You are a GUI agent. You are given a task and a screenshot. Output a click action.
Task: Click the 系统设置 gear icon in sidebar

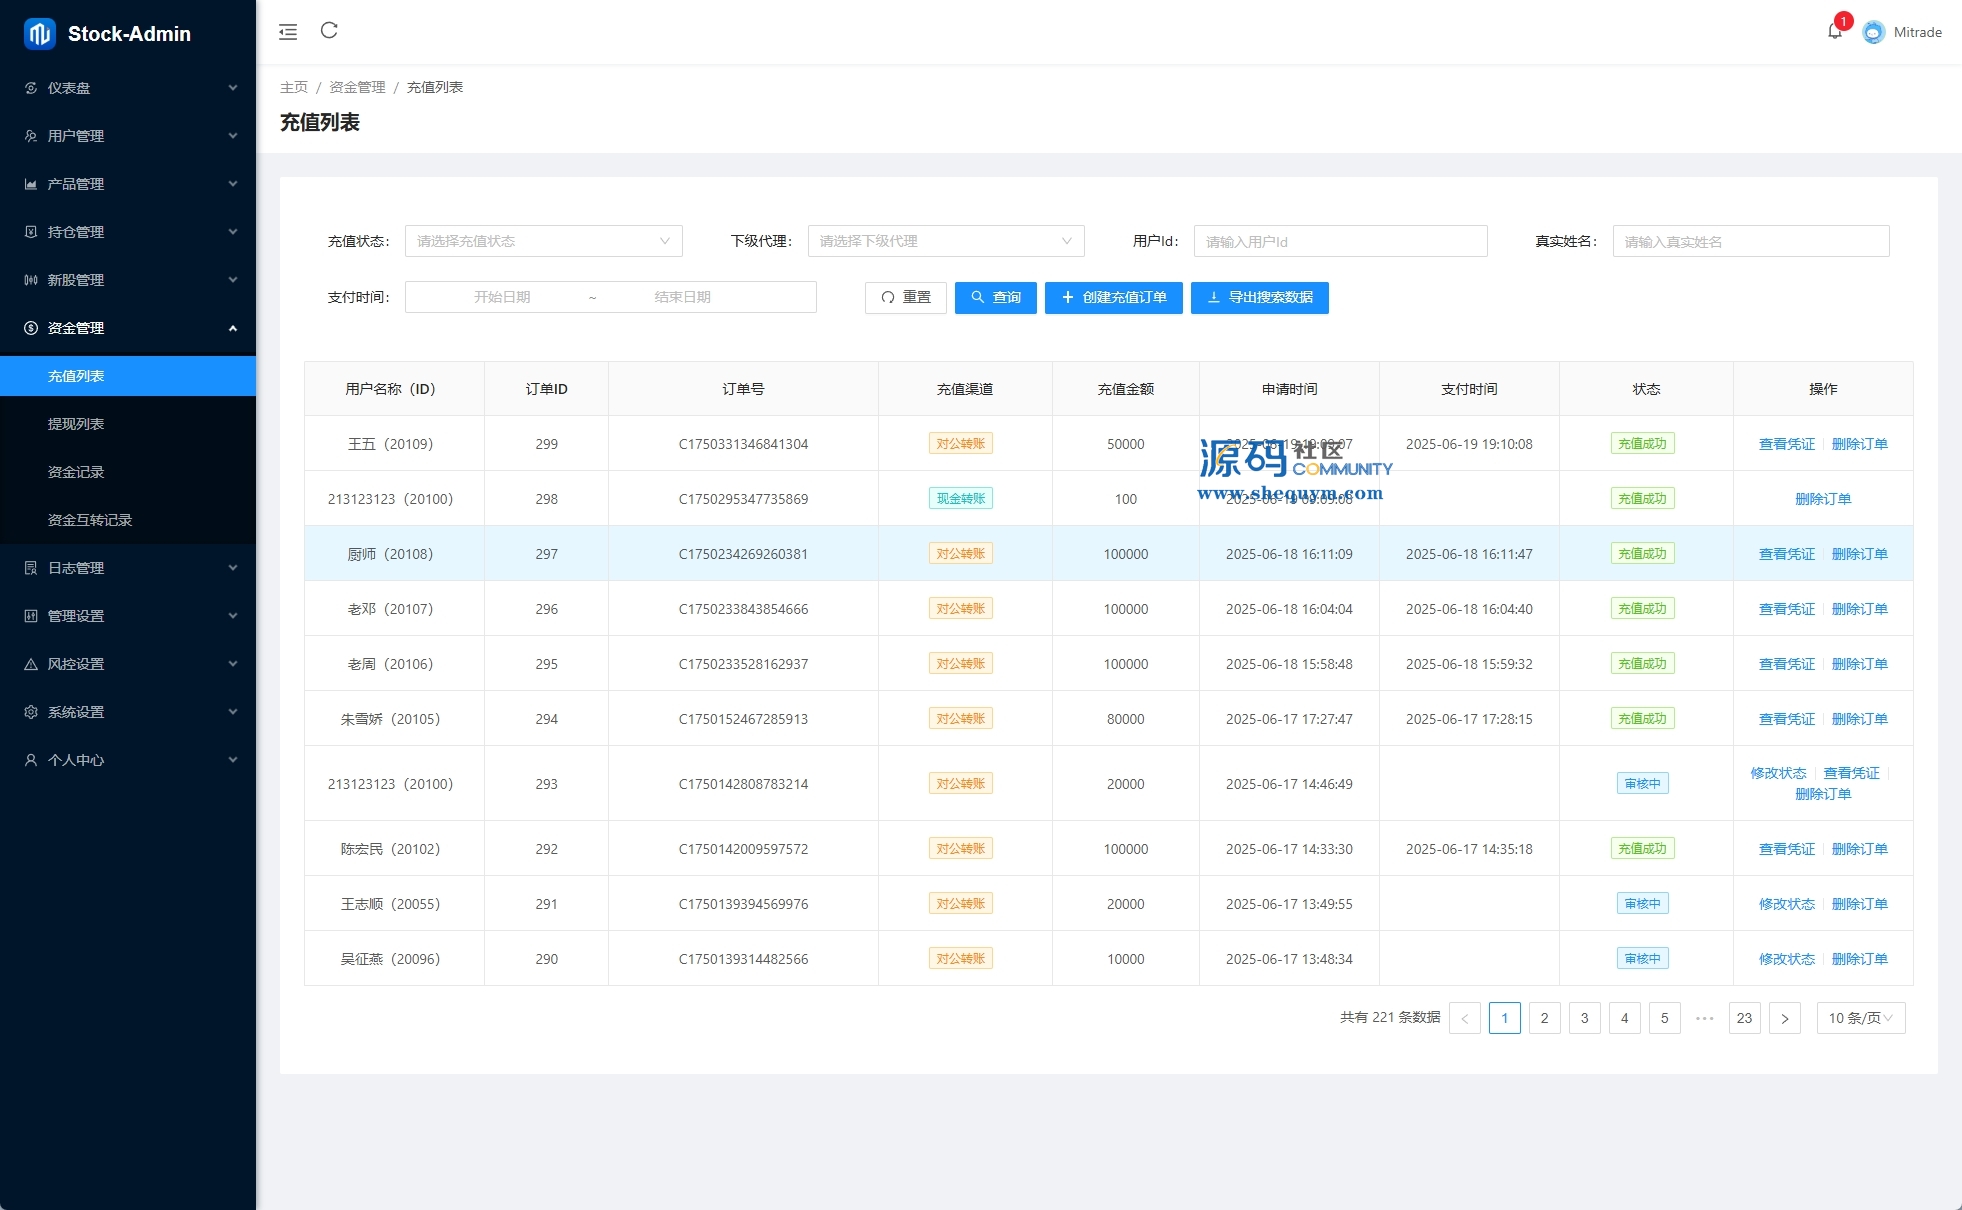pyautogui.click(x=31, y=712)
